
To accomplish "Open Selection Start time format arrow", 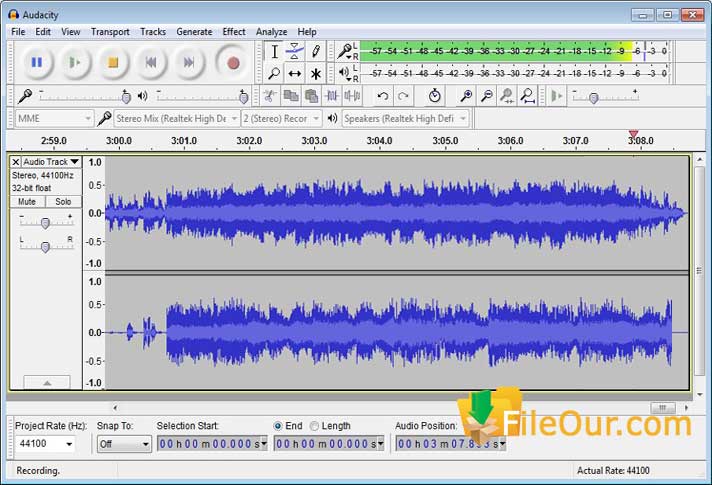I will pyautogui.click(x=264, y=444).
